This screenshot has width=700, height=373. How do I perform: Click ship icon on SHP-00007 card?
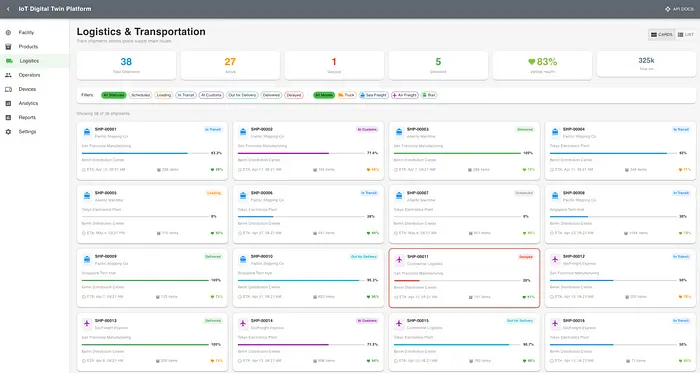(399, 196)
